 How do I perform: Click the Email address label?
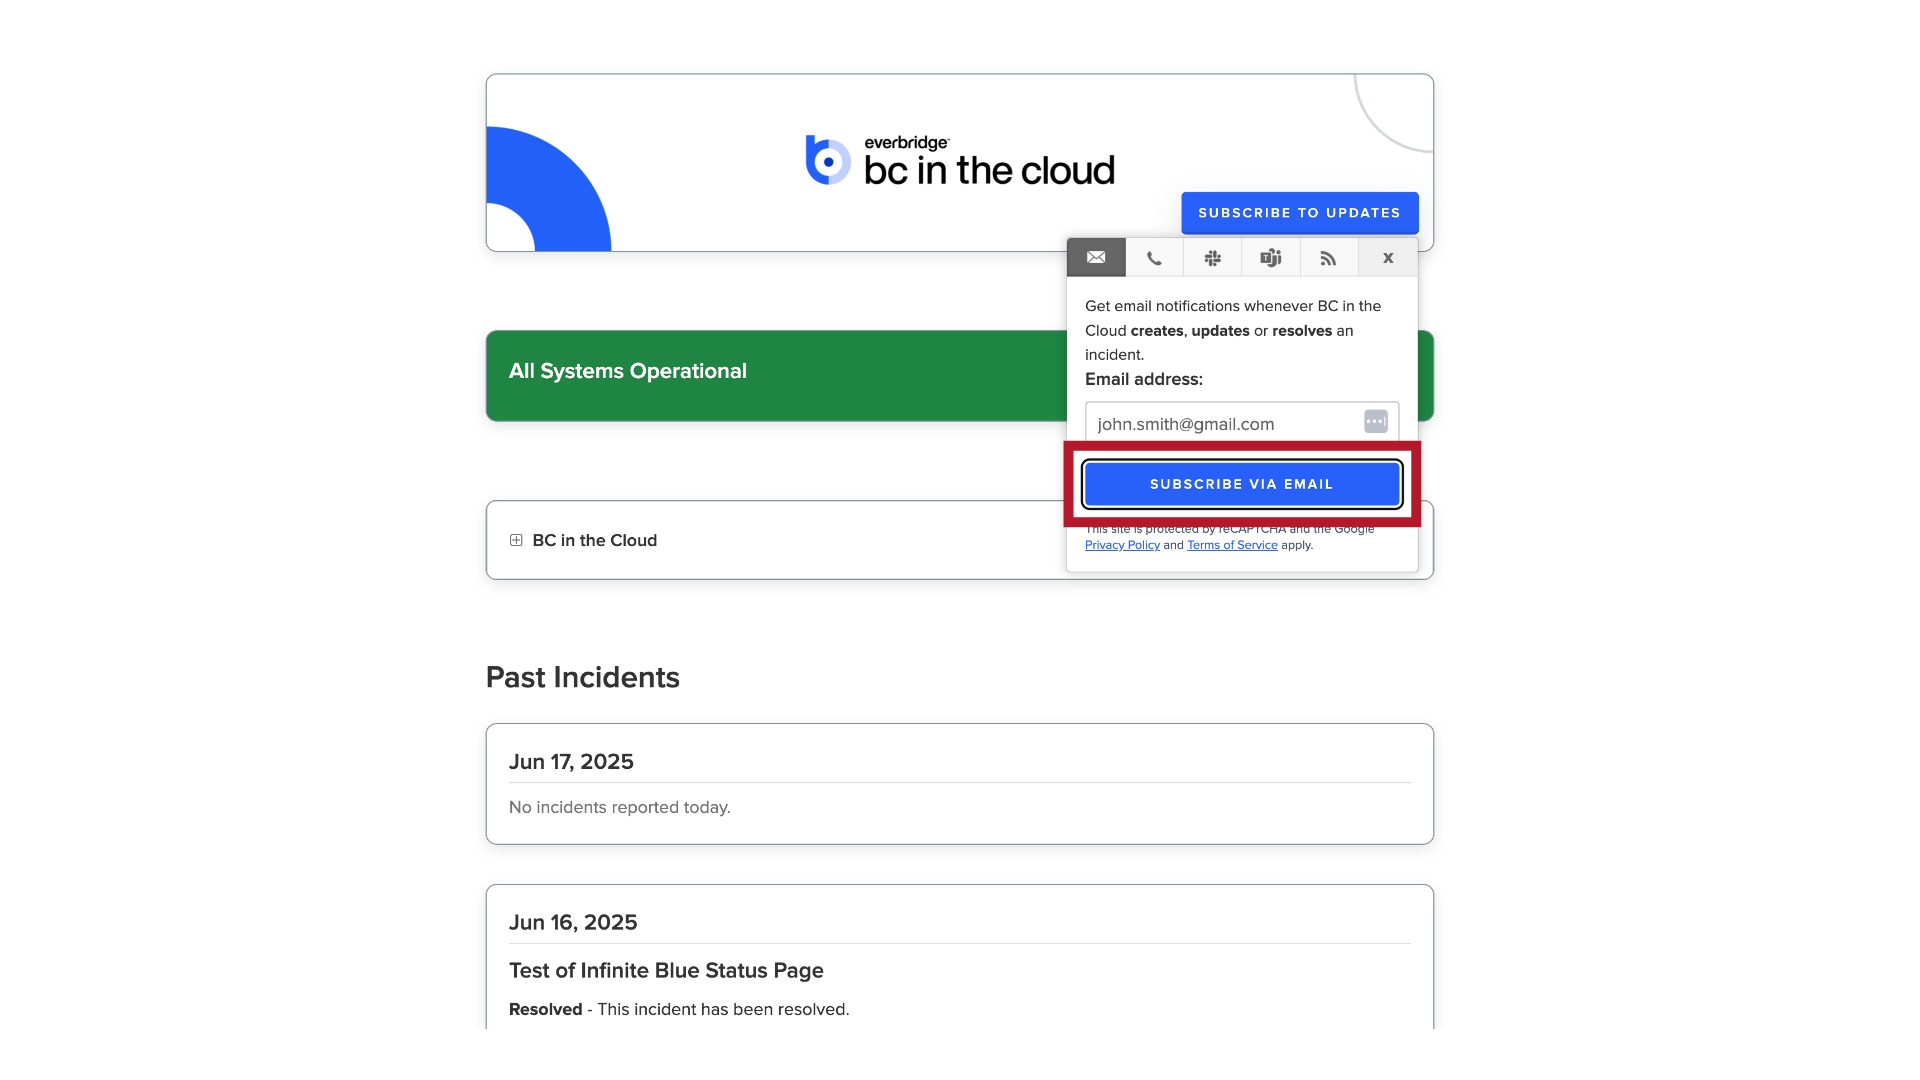(x=1144, y=379)
